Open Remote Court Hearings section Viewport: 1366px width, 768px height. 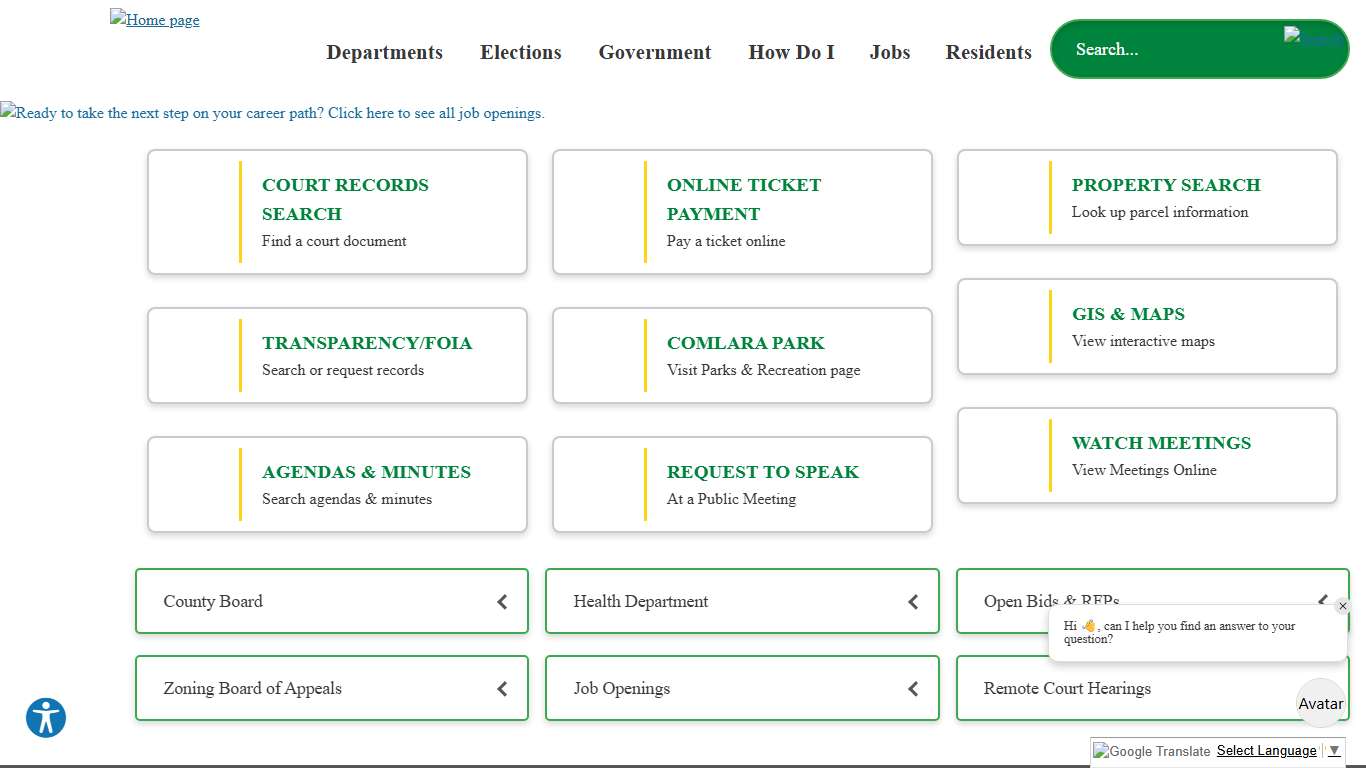(x=1067, y=689)
